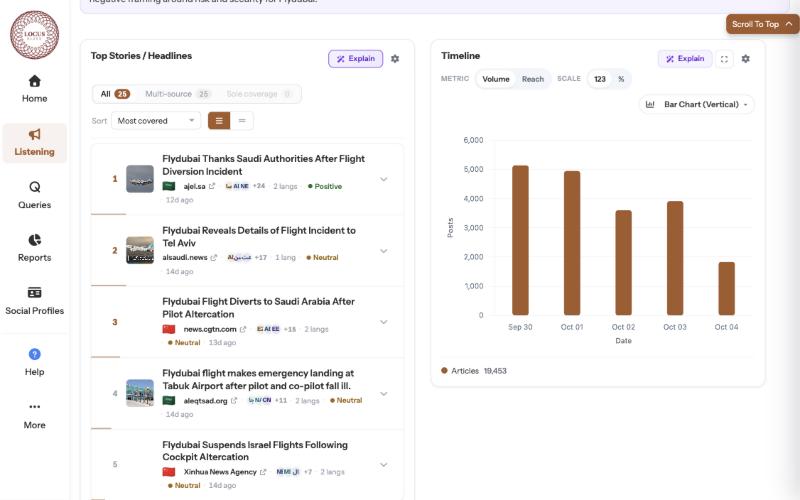Open aleqtsad.org external link icon
800x500 pixels.
point(234,401)
